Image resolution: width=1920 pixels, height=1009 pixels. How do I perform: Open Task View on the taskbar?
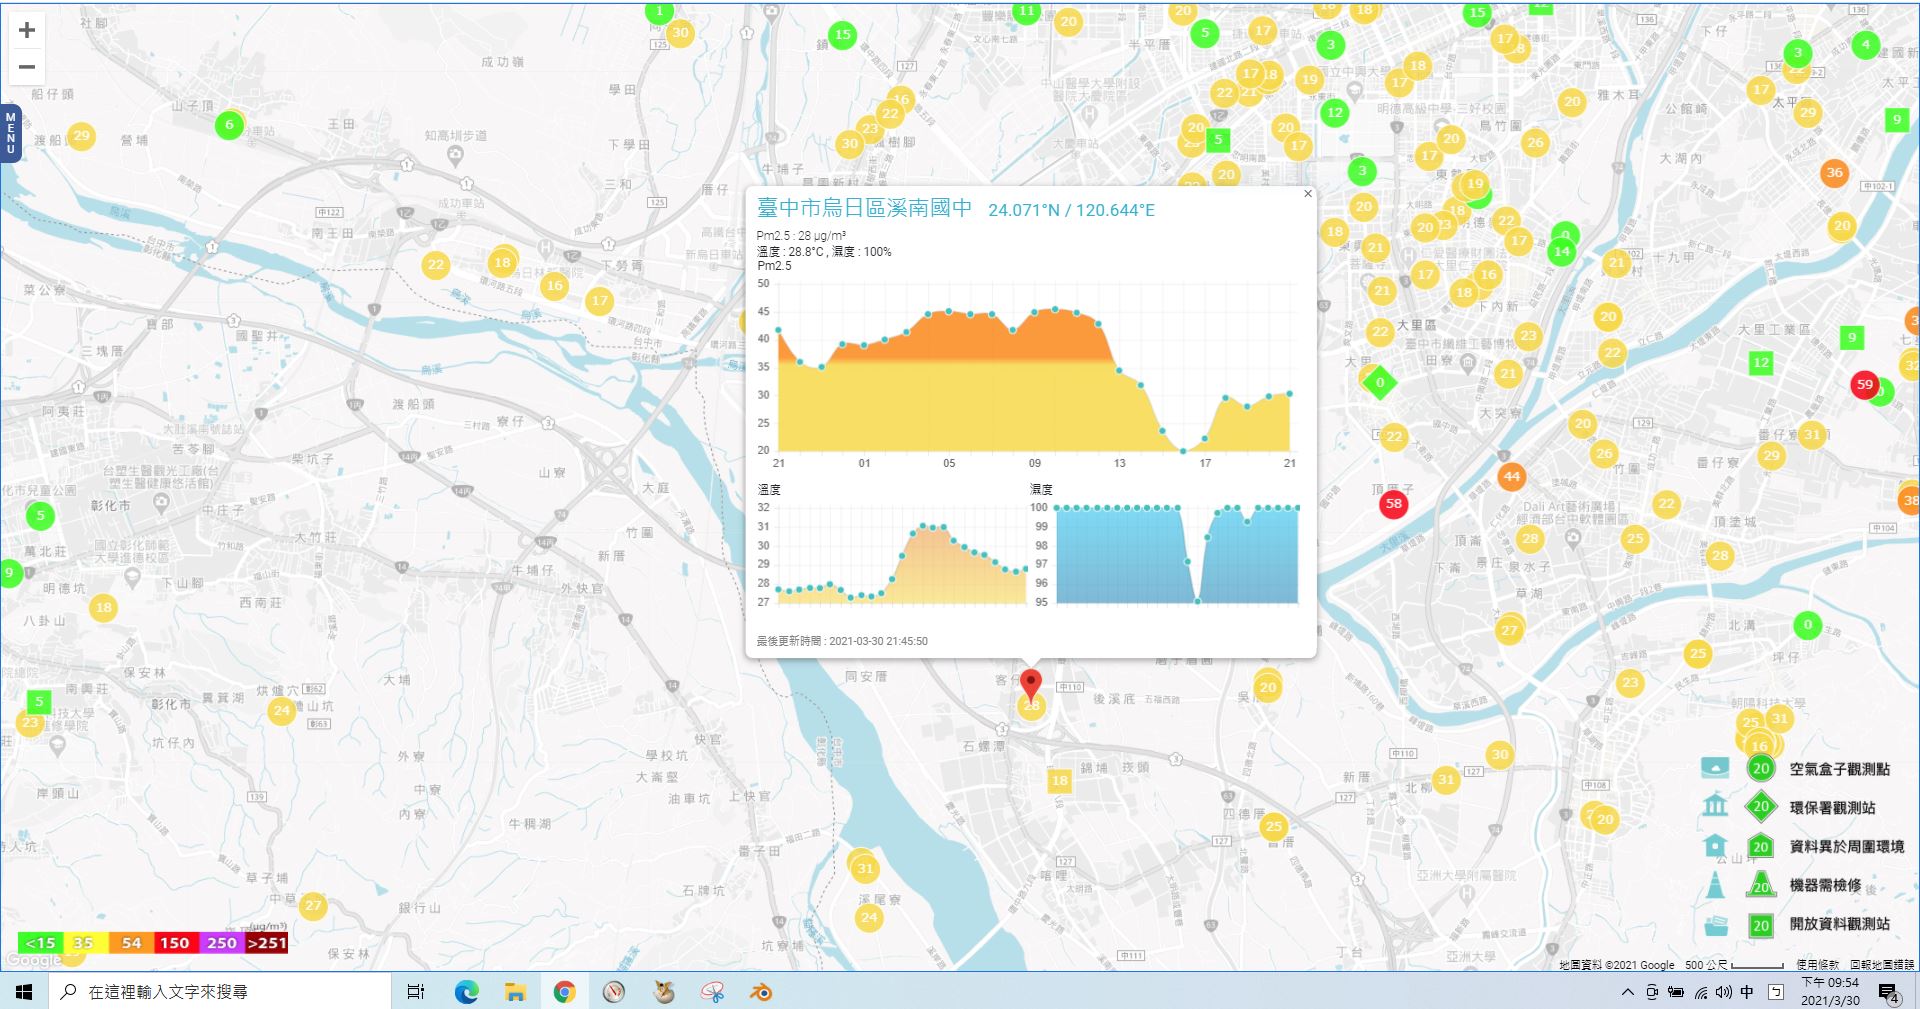tap(416, 992)
